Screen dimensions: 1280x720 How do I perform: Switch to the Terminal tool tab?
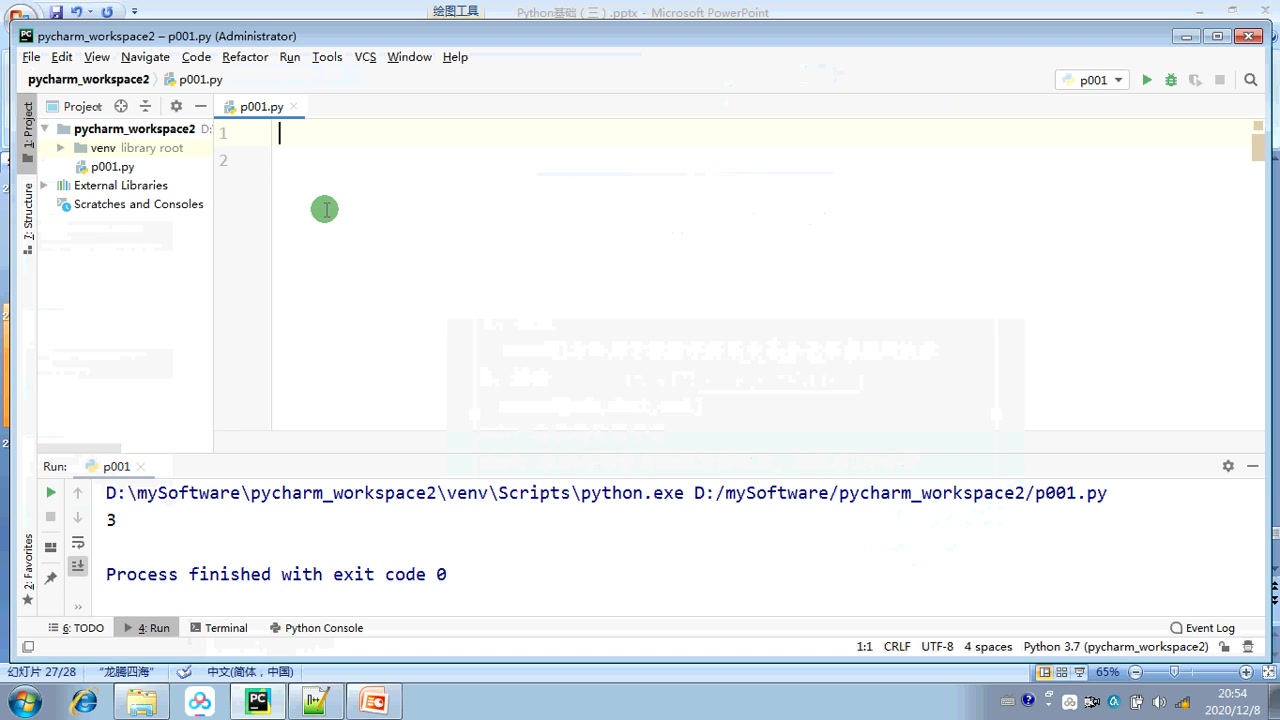point(219,628)
